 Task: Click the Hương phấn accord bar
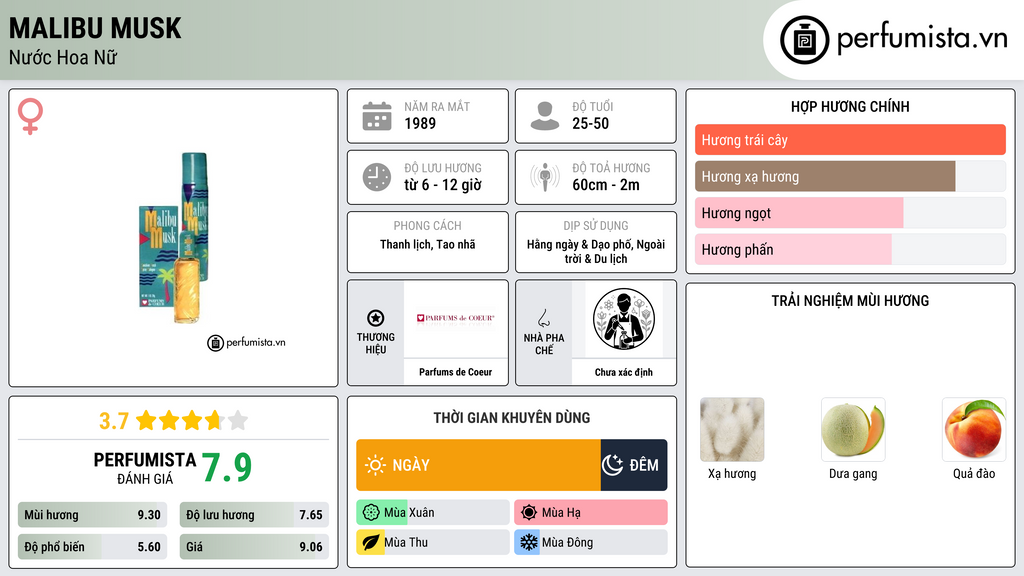tap(850, 249)
